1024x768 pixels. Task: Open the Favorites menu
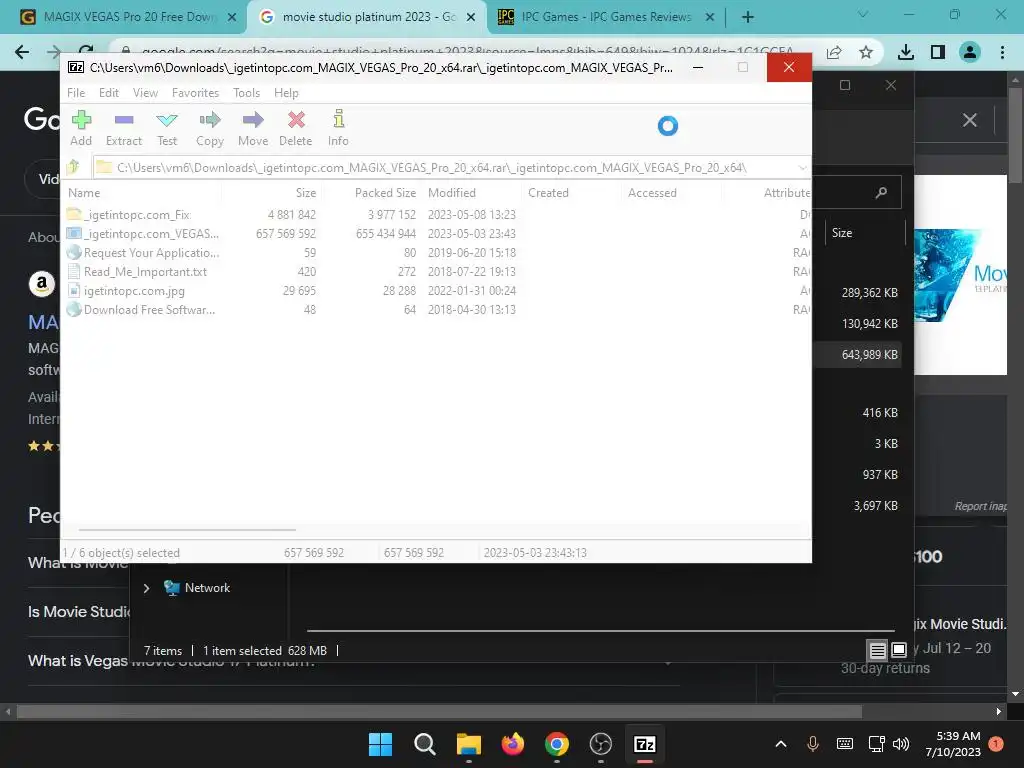tap(195, 93)
